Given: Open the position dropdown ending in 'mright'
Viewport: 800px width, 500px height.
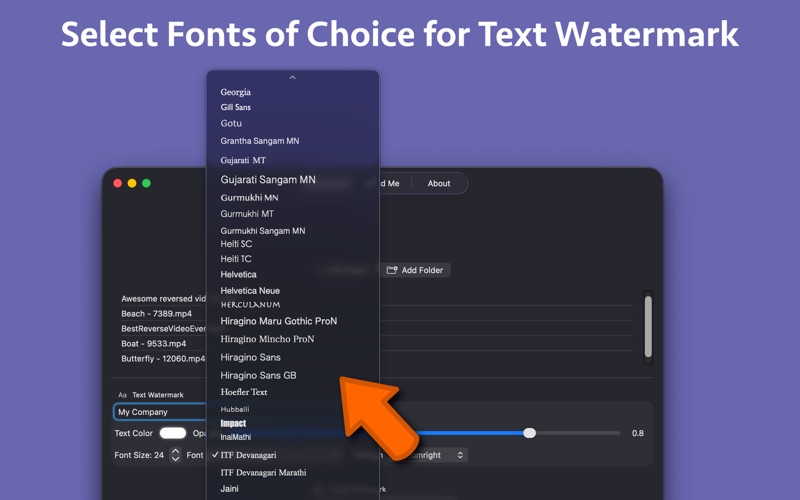Looking at the screenshot, I should click(x=428, y=455).
